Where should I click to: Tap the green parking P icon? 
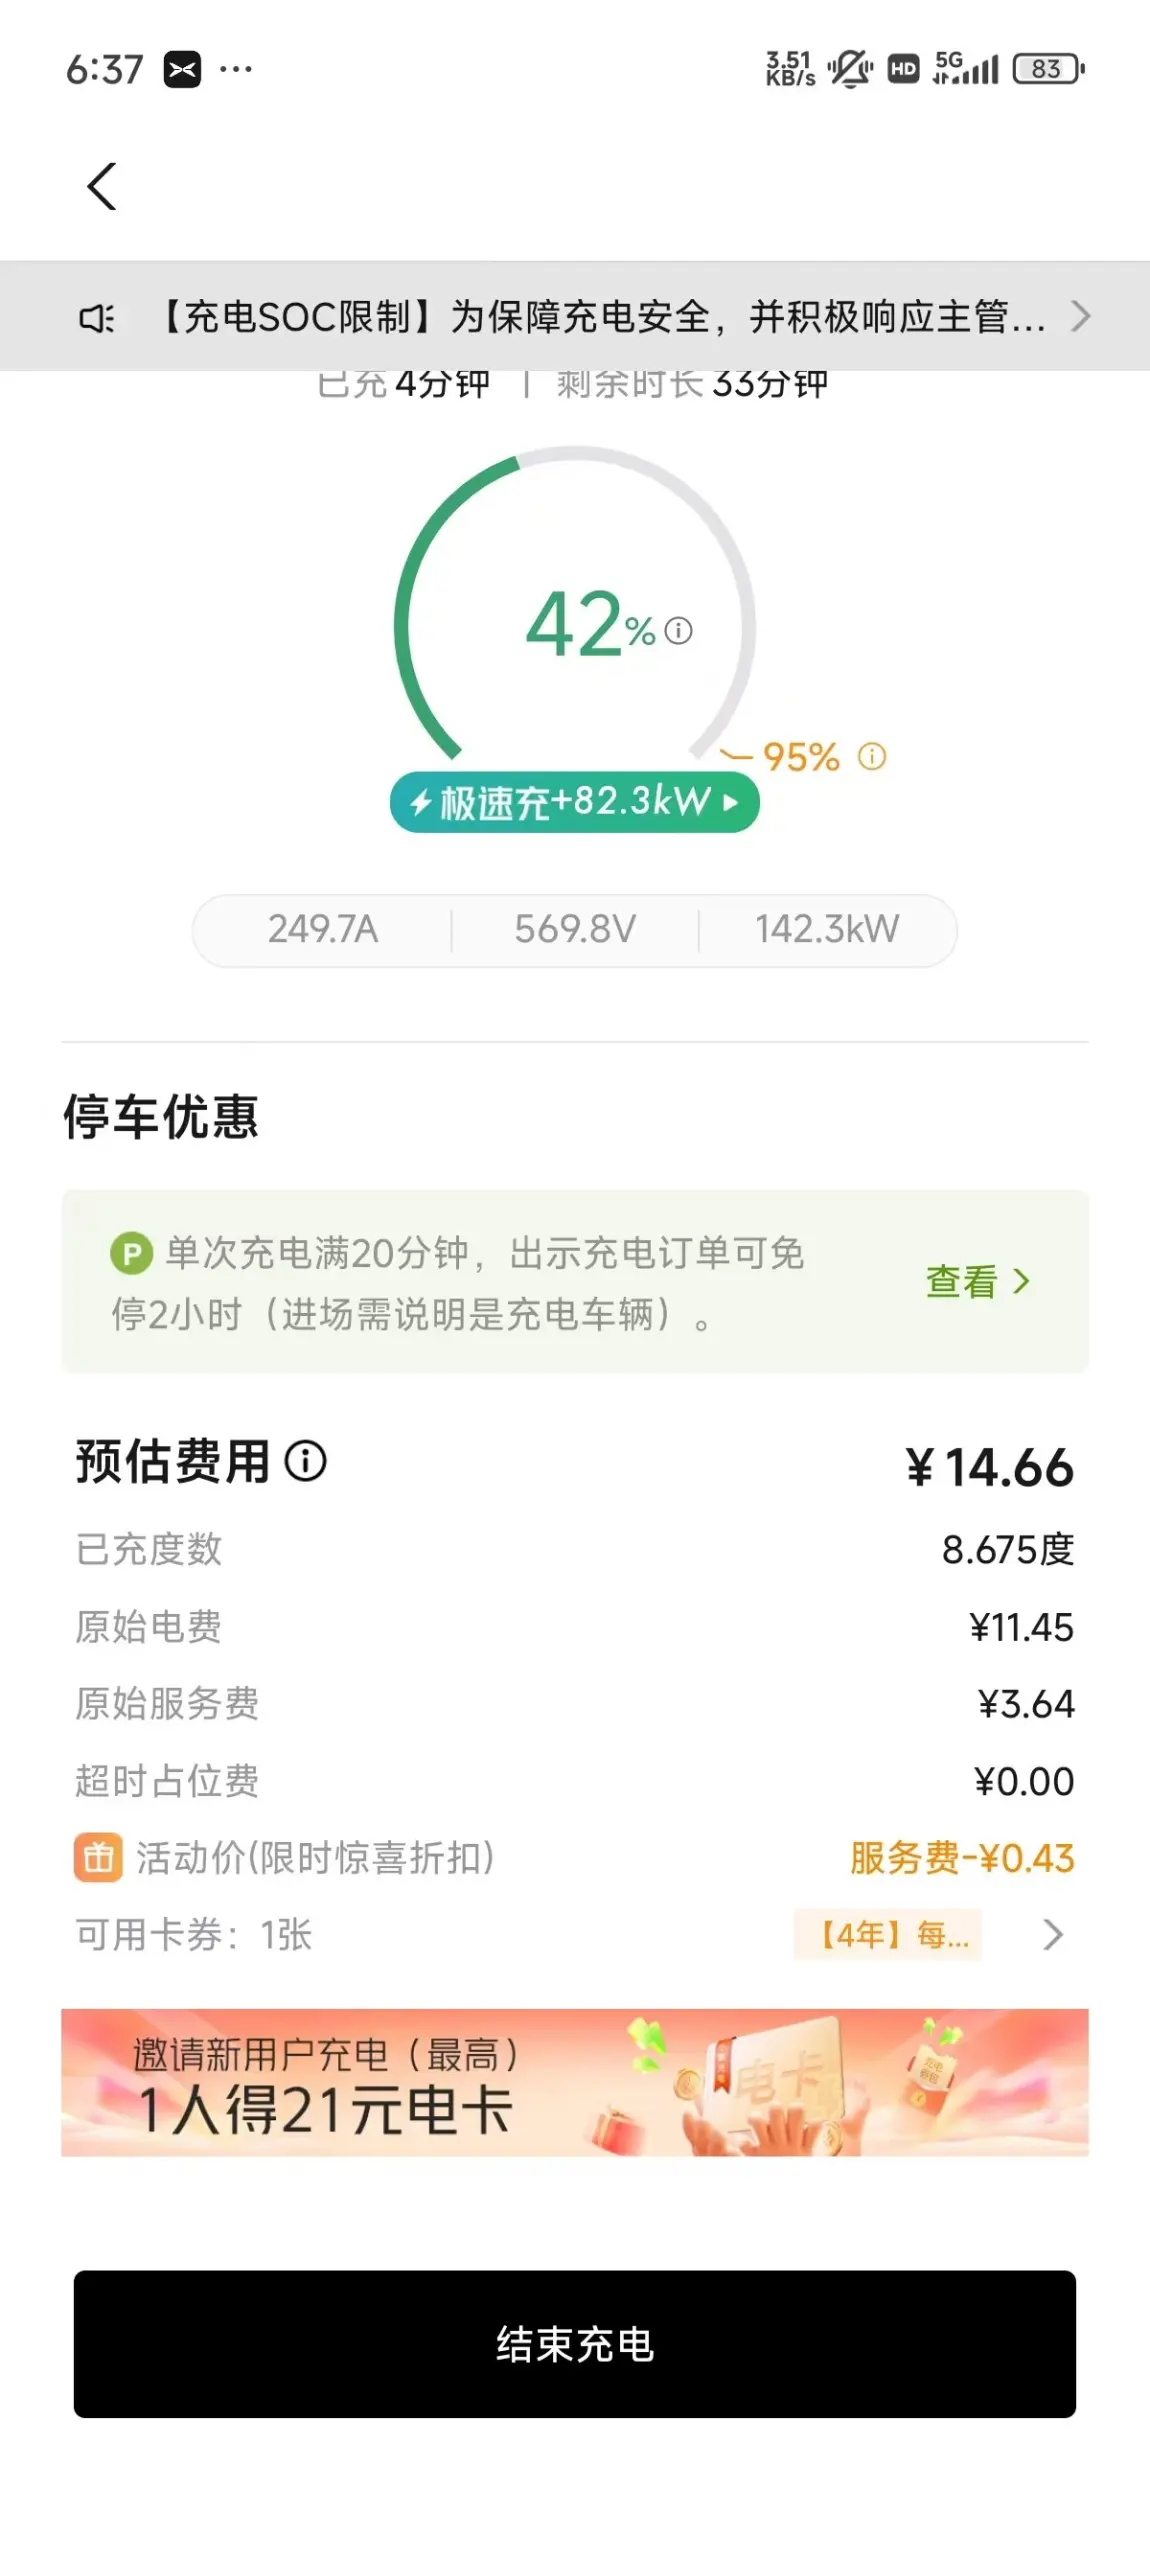132,1253
